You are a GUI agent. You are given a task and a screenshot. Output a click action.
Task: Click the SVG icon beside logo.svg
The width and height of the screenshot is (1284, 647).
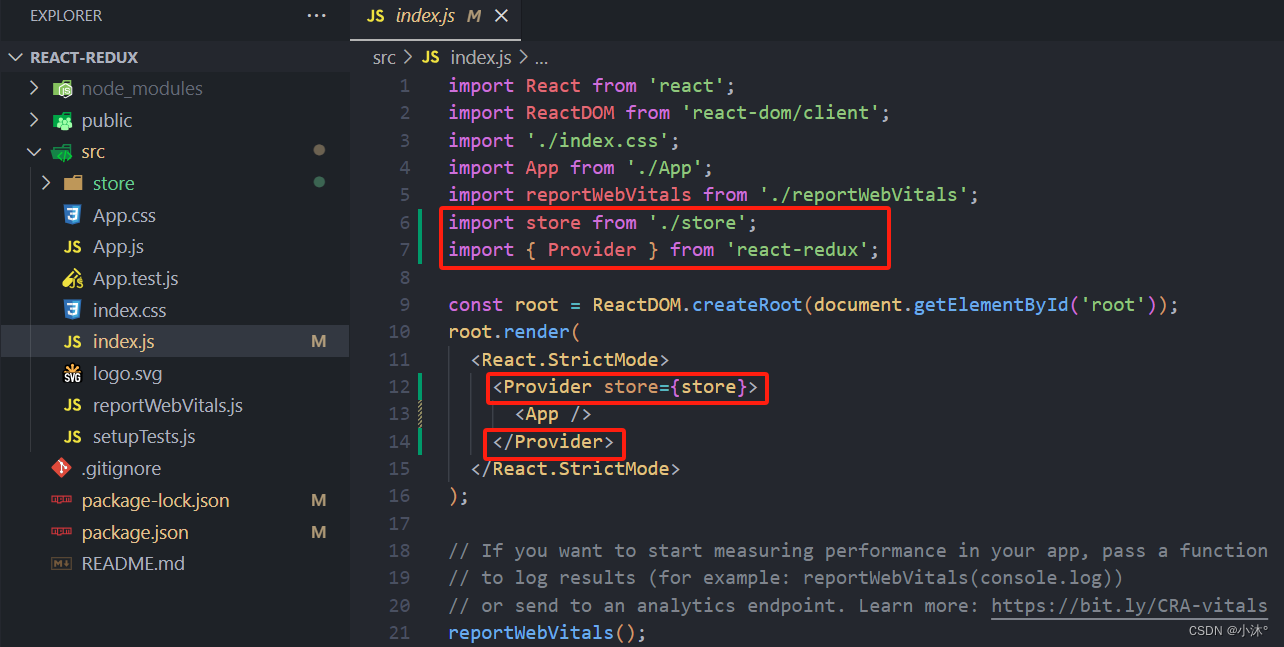click(70, 372)
